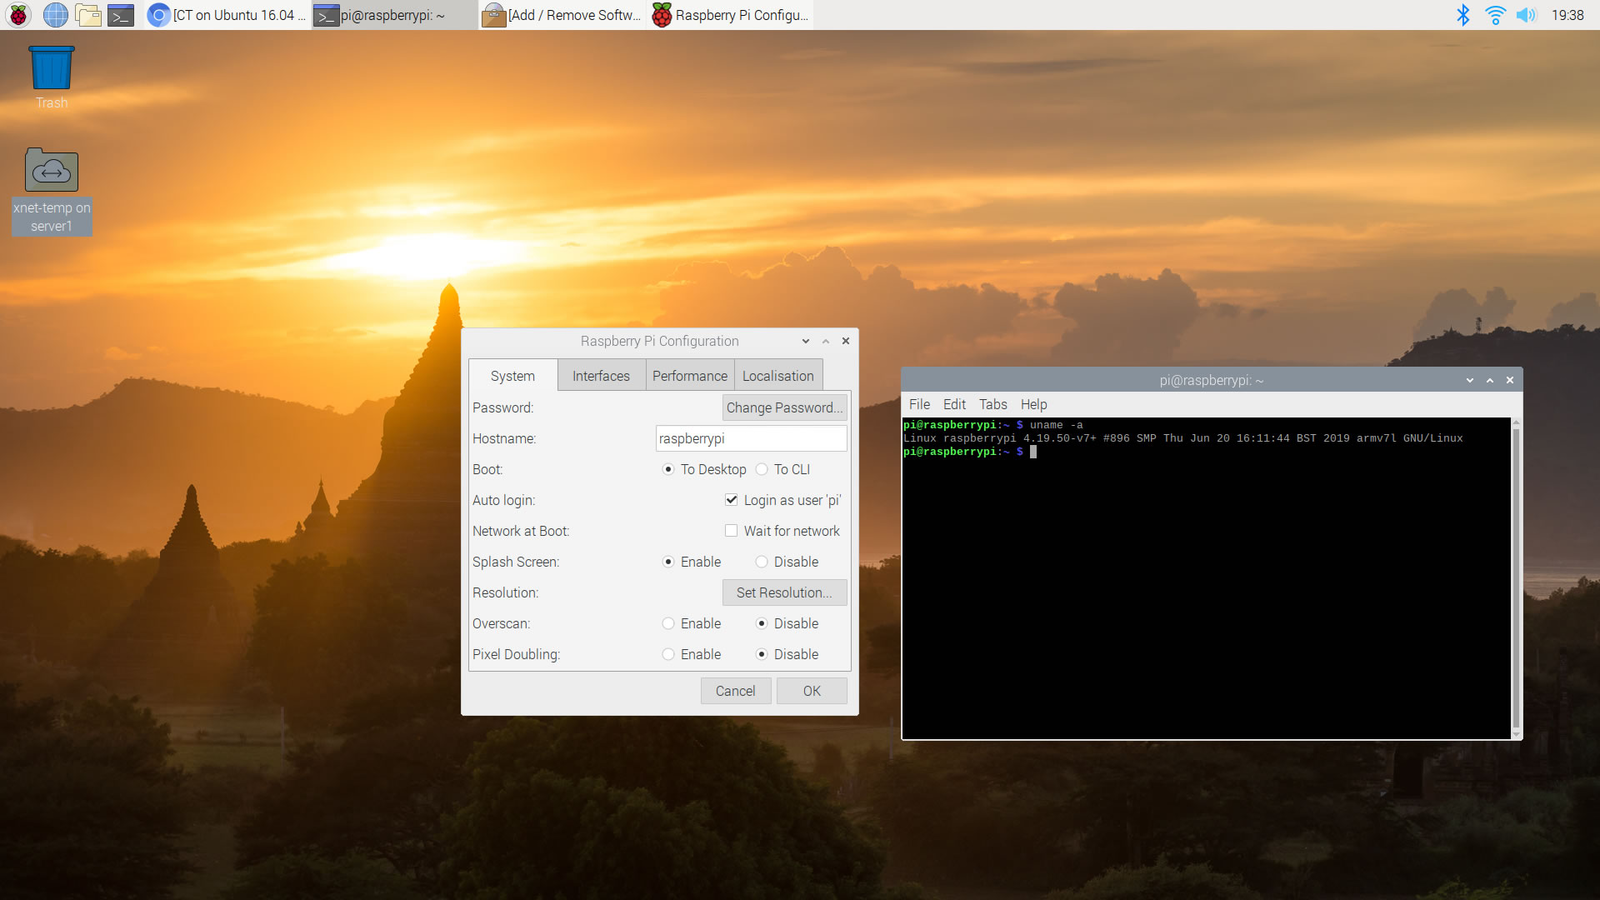1600x900 pixels.
Task: Open the file manager from taskbar
Action: tap(88, 15)
